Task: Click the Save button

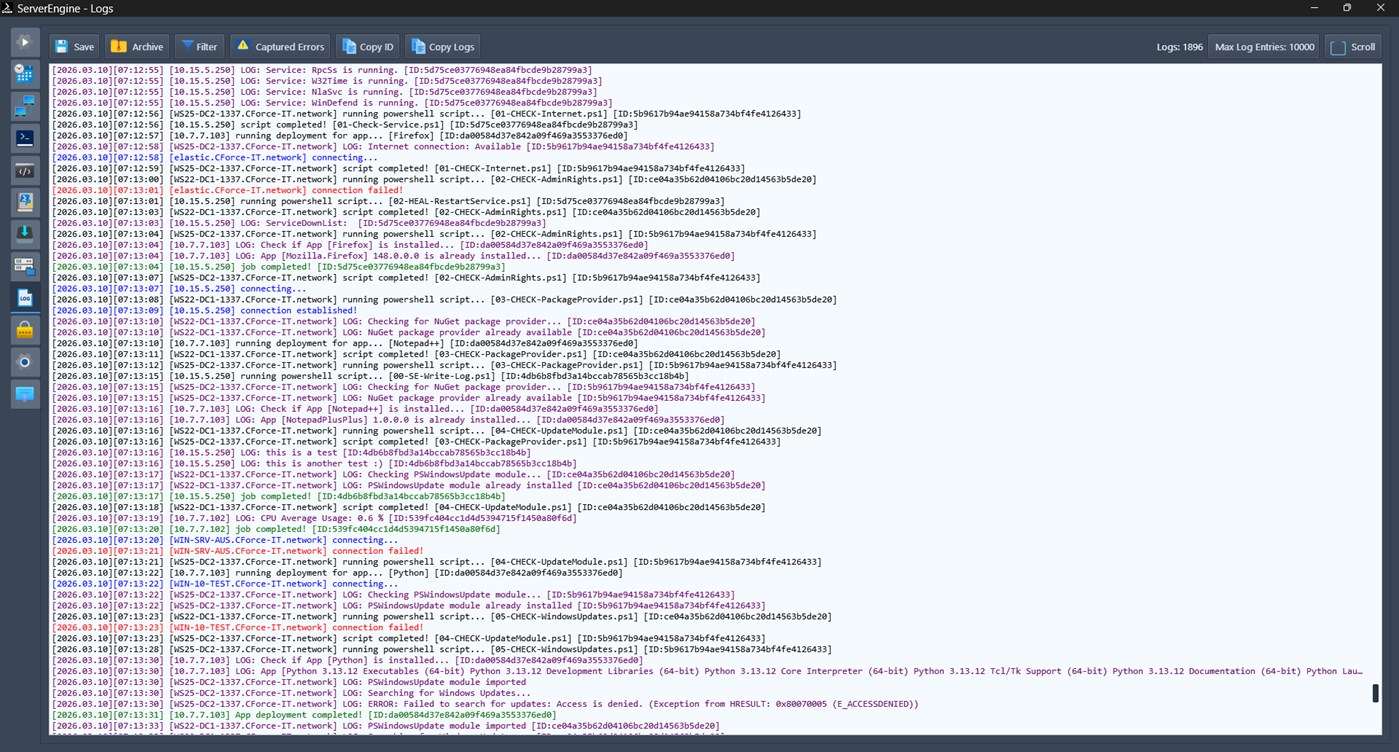Action: [75, 46]
